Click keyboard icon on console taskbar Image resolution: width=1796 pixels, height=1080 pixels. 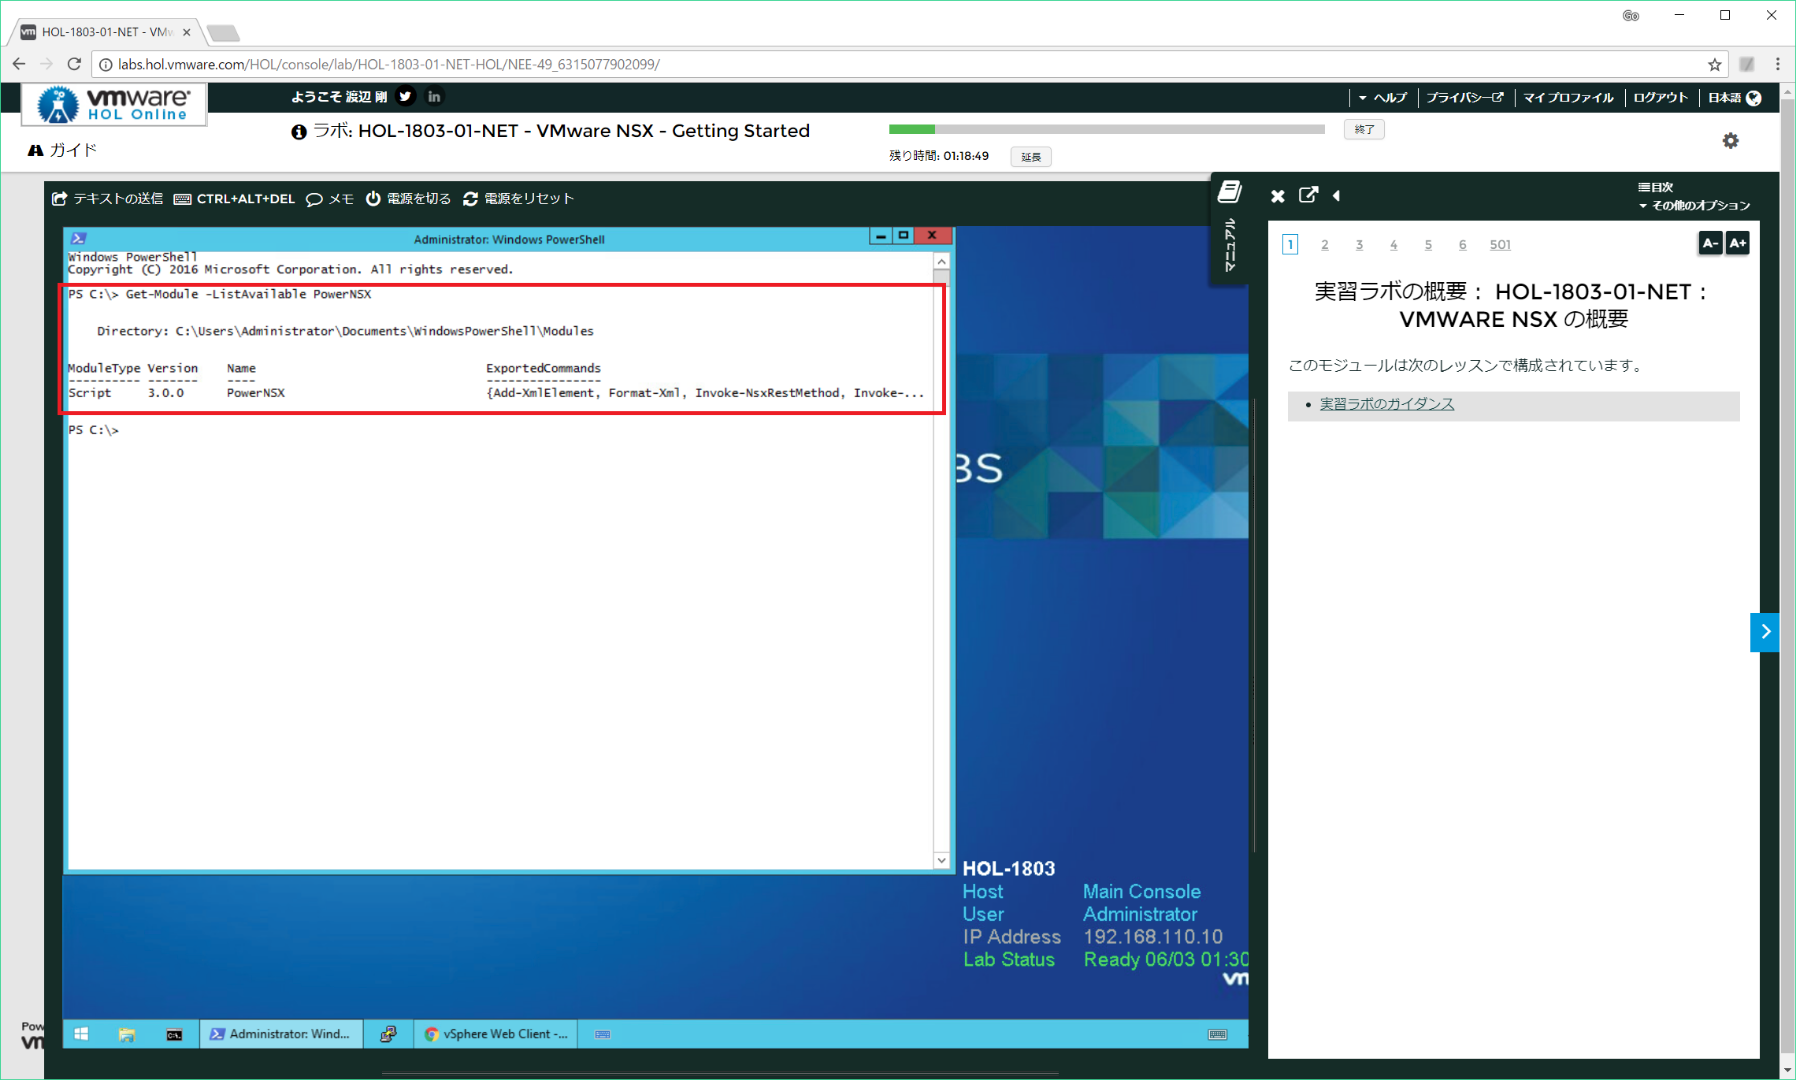(603, 1034)
